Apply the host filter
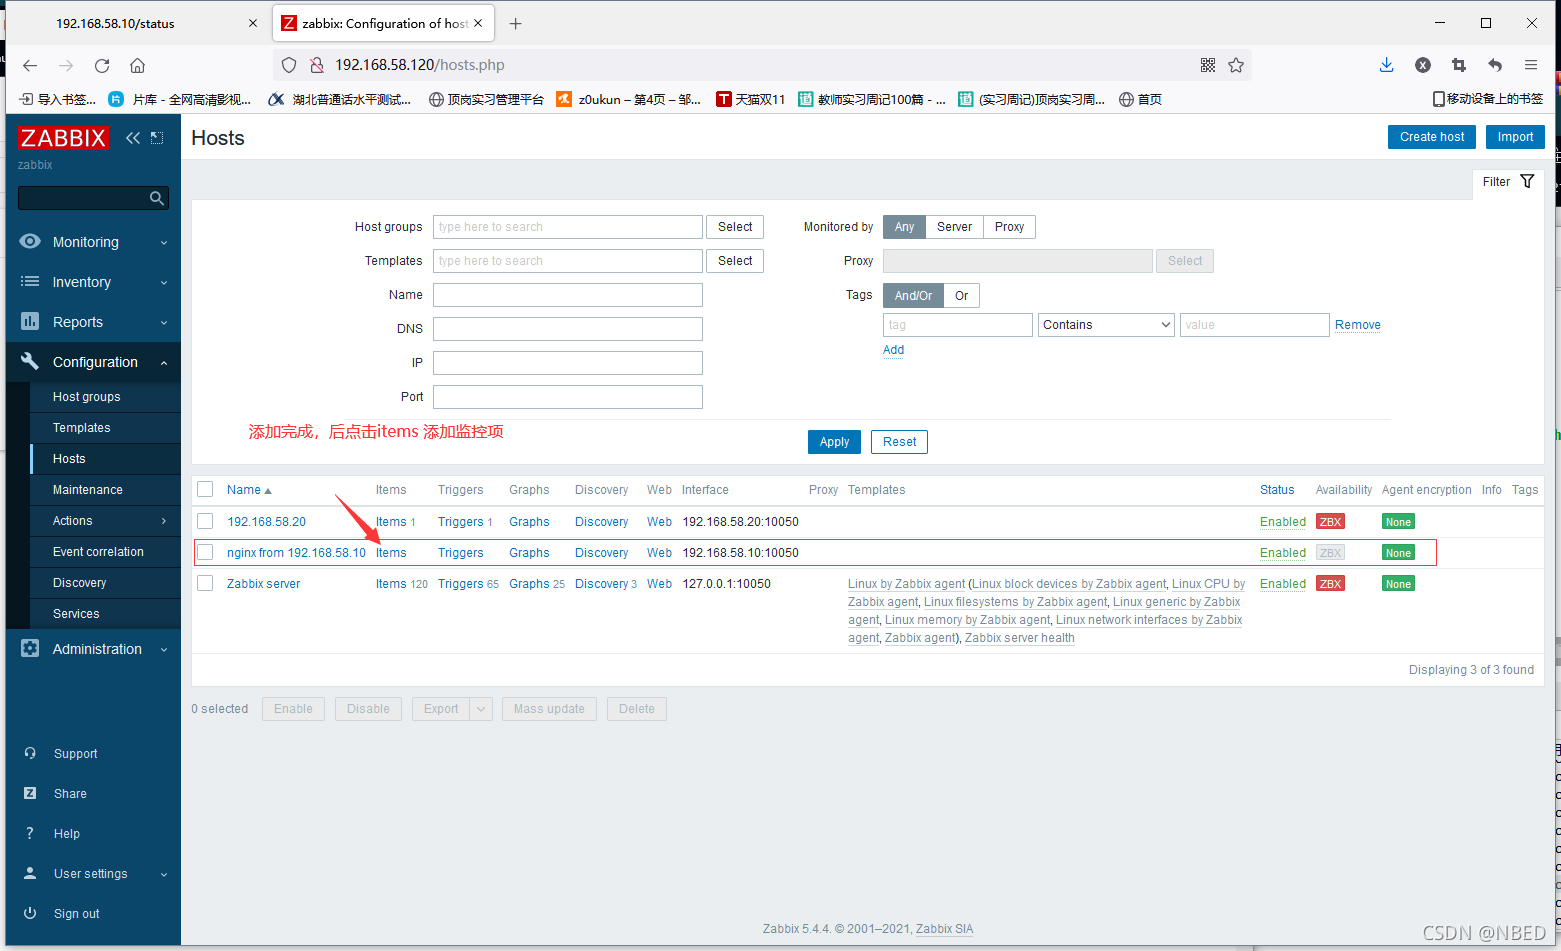The image size is (1561, 951). [x=834, y=442]
